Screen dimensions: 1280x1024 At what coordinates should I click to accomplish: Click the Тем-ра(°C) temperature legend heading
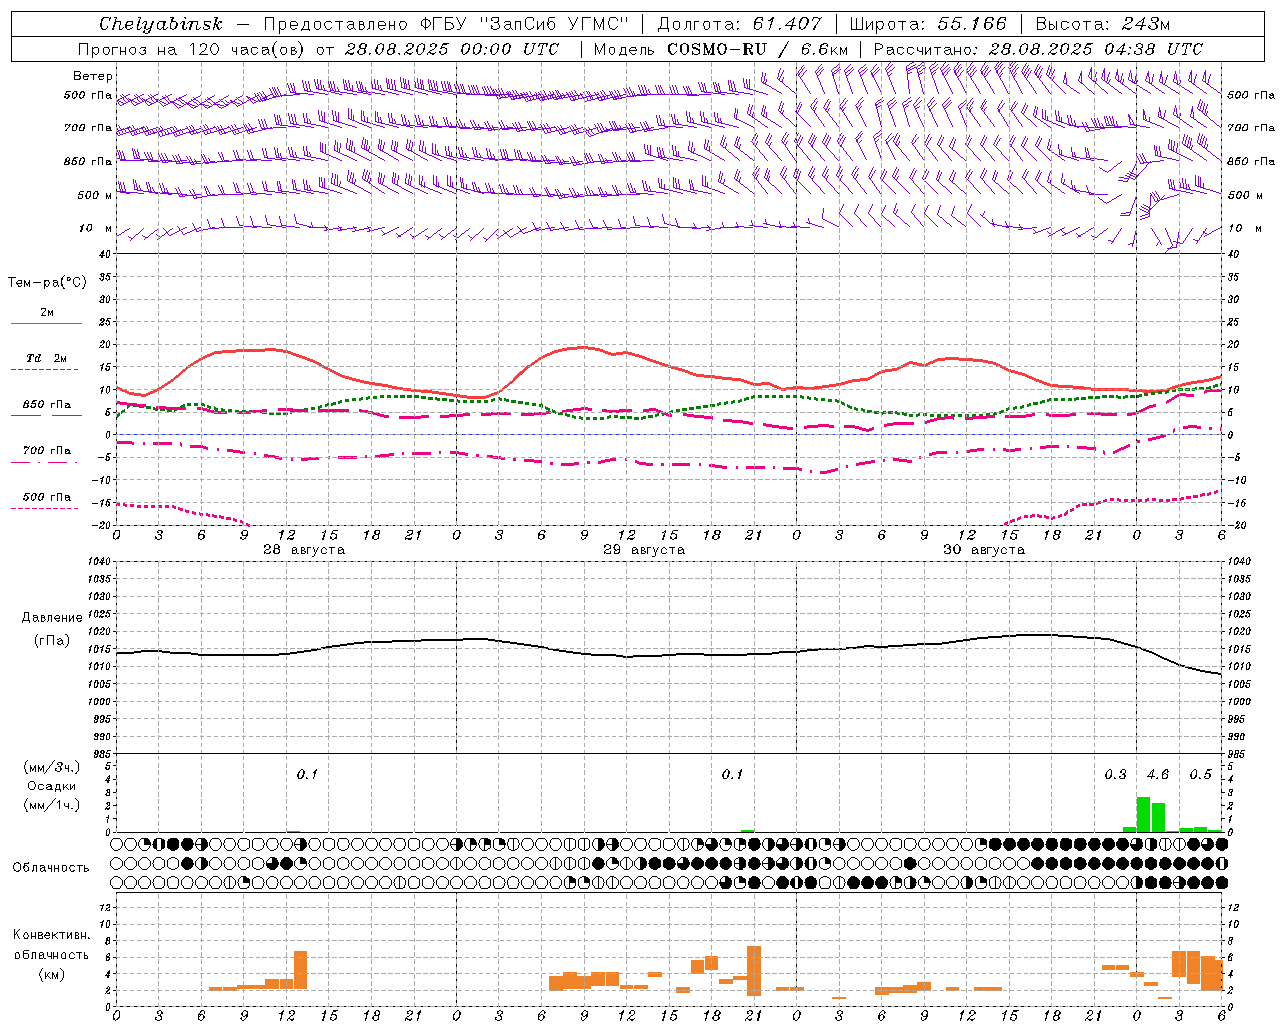pos(47,283)
